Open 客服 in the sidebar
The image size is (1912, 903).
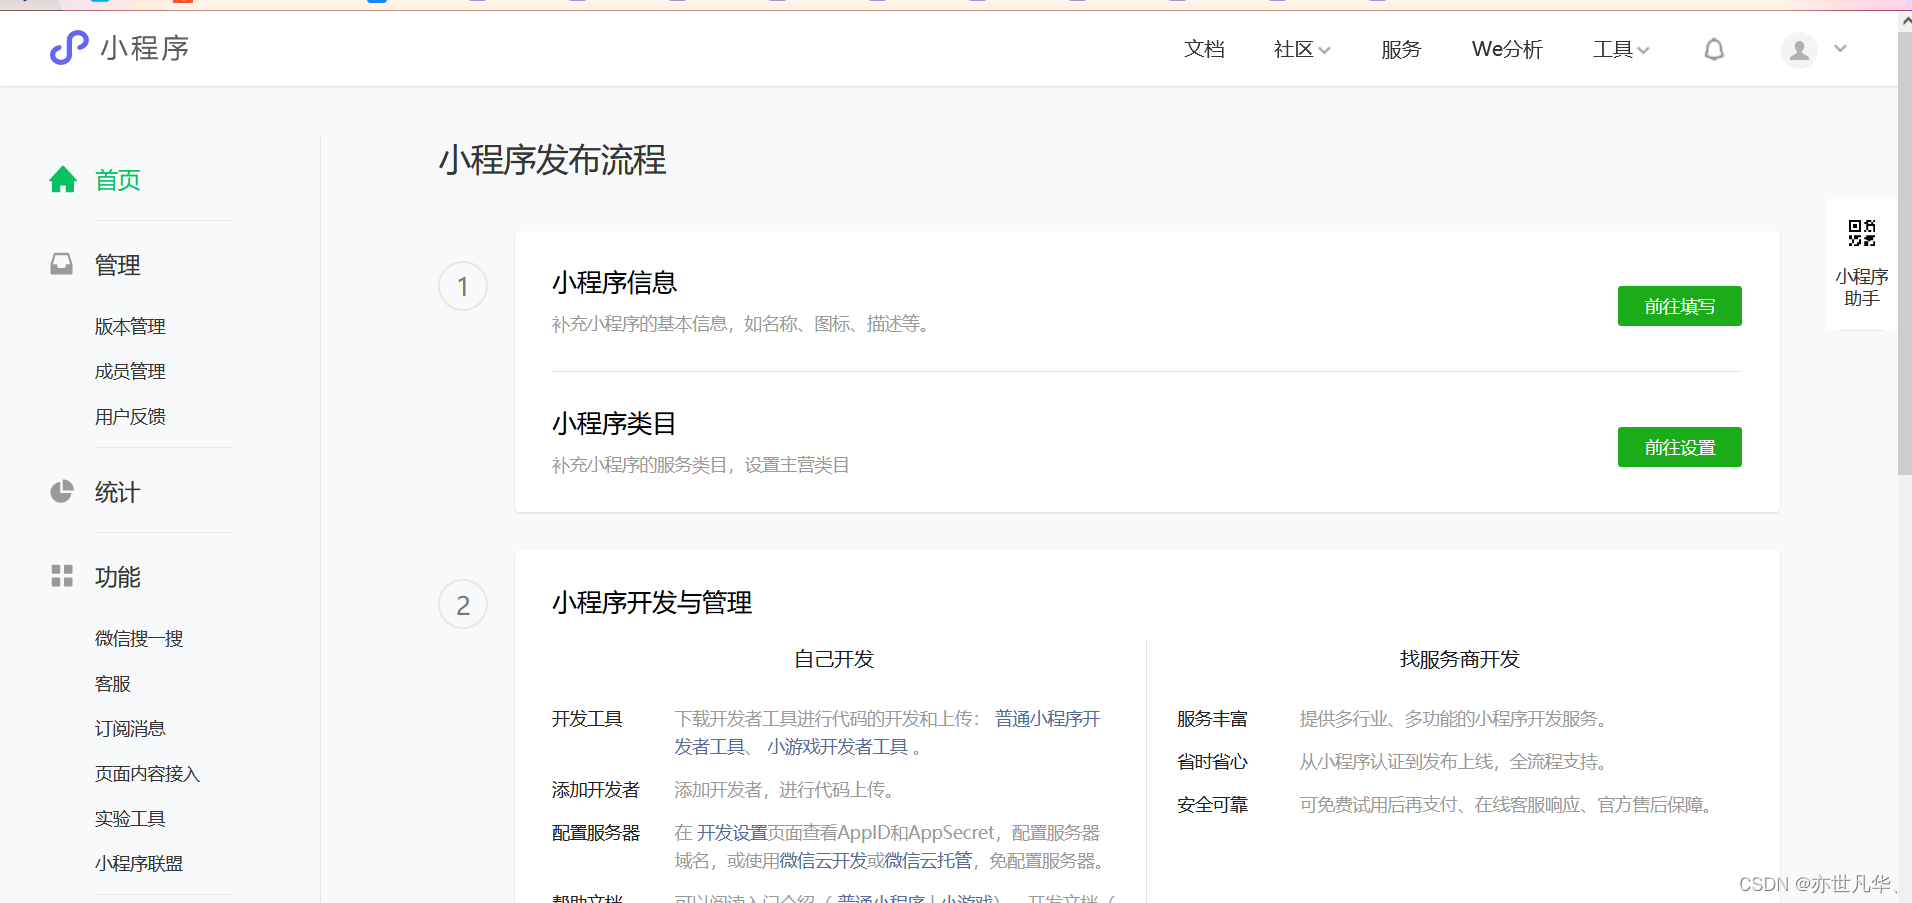pos(113,683)
